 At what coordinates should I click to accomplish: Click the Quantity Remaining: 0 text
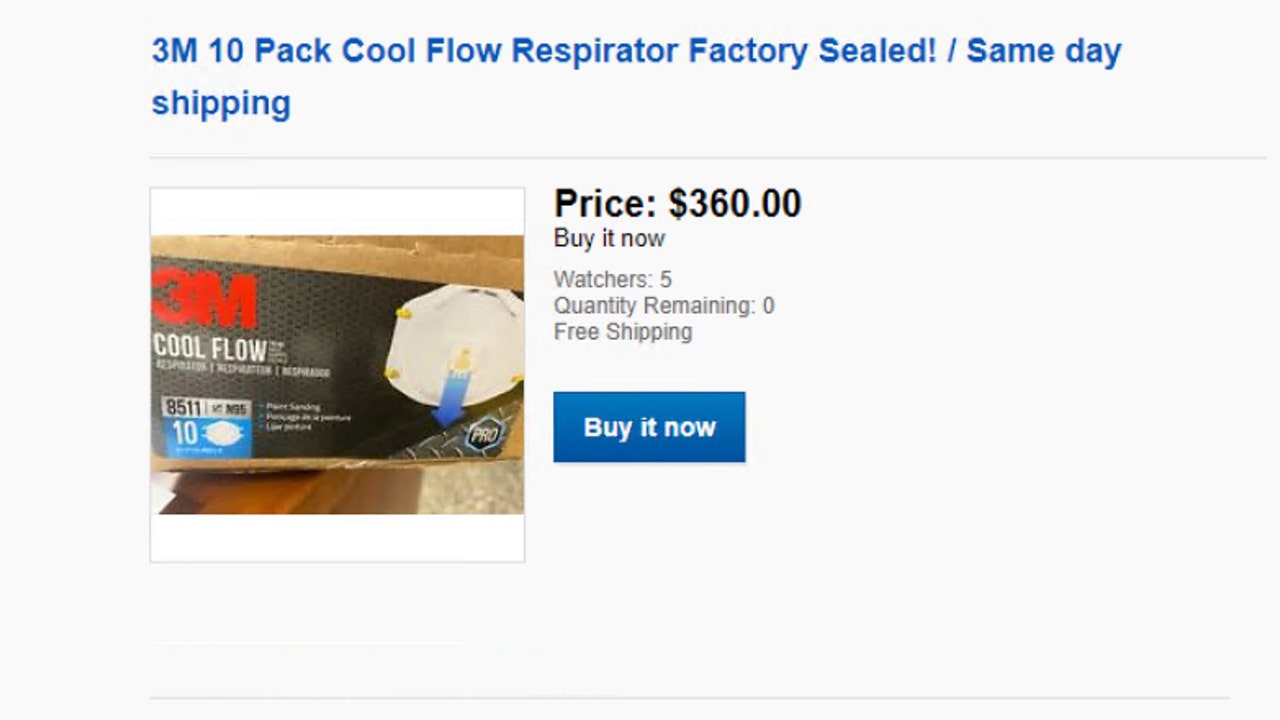point(664,306)
